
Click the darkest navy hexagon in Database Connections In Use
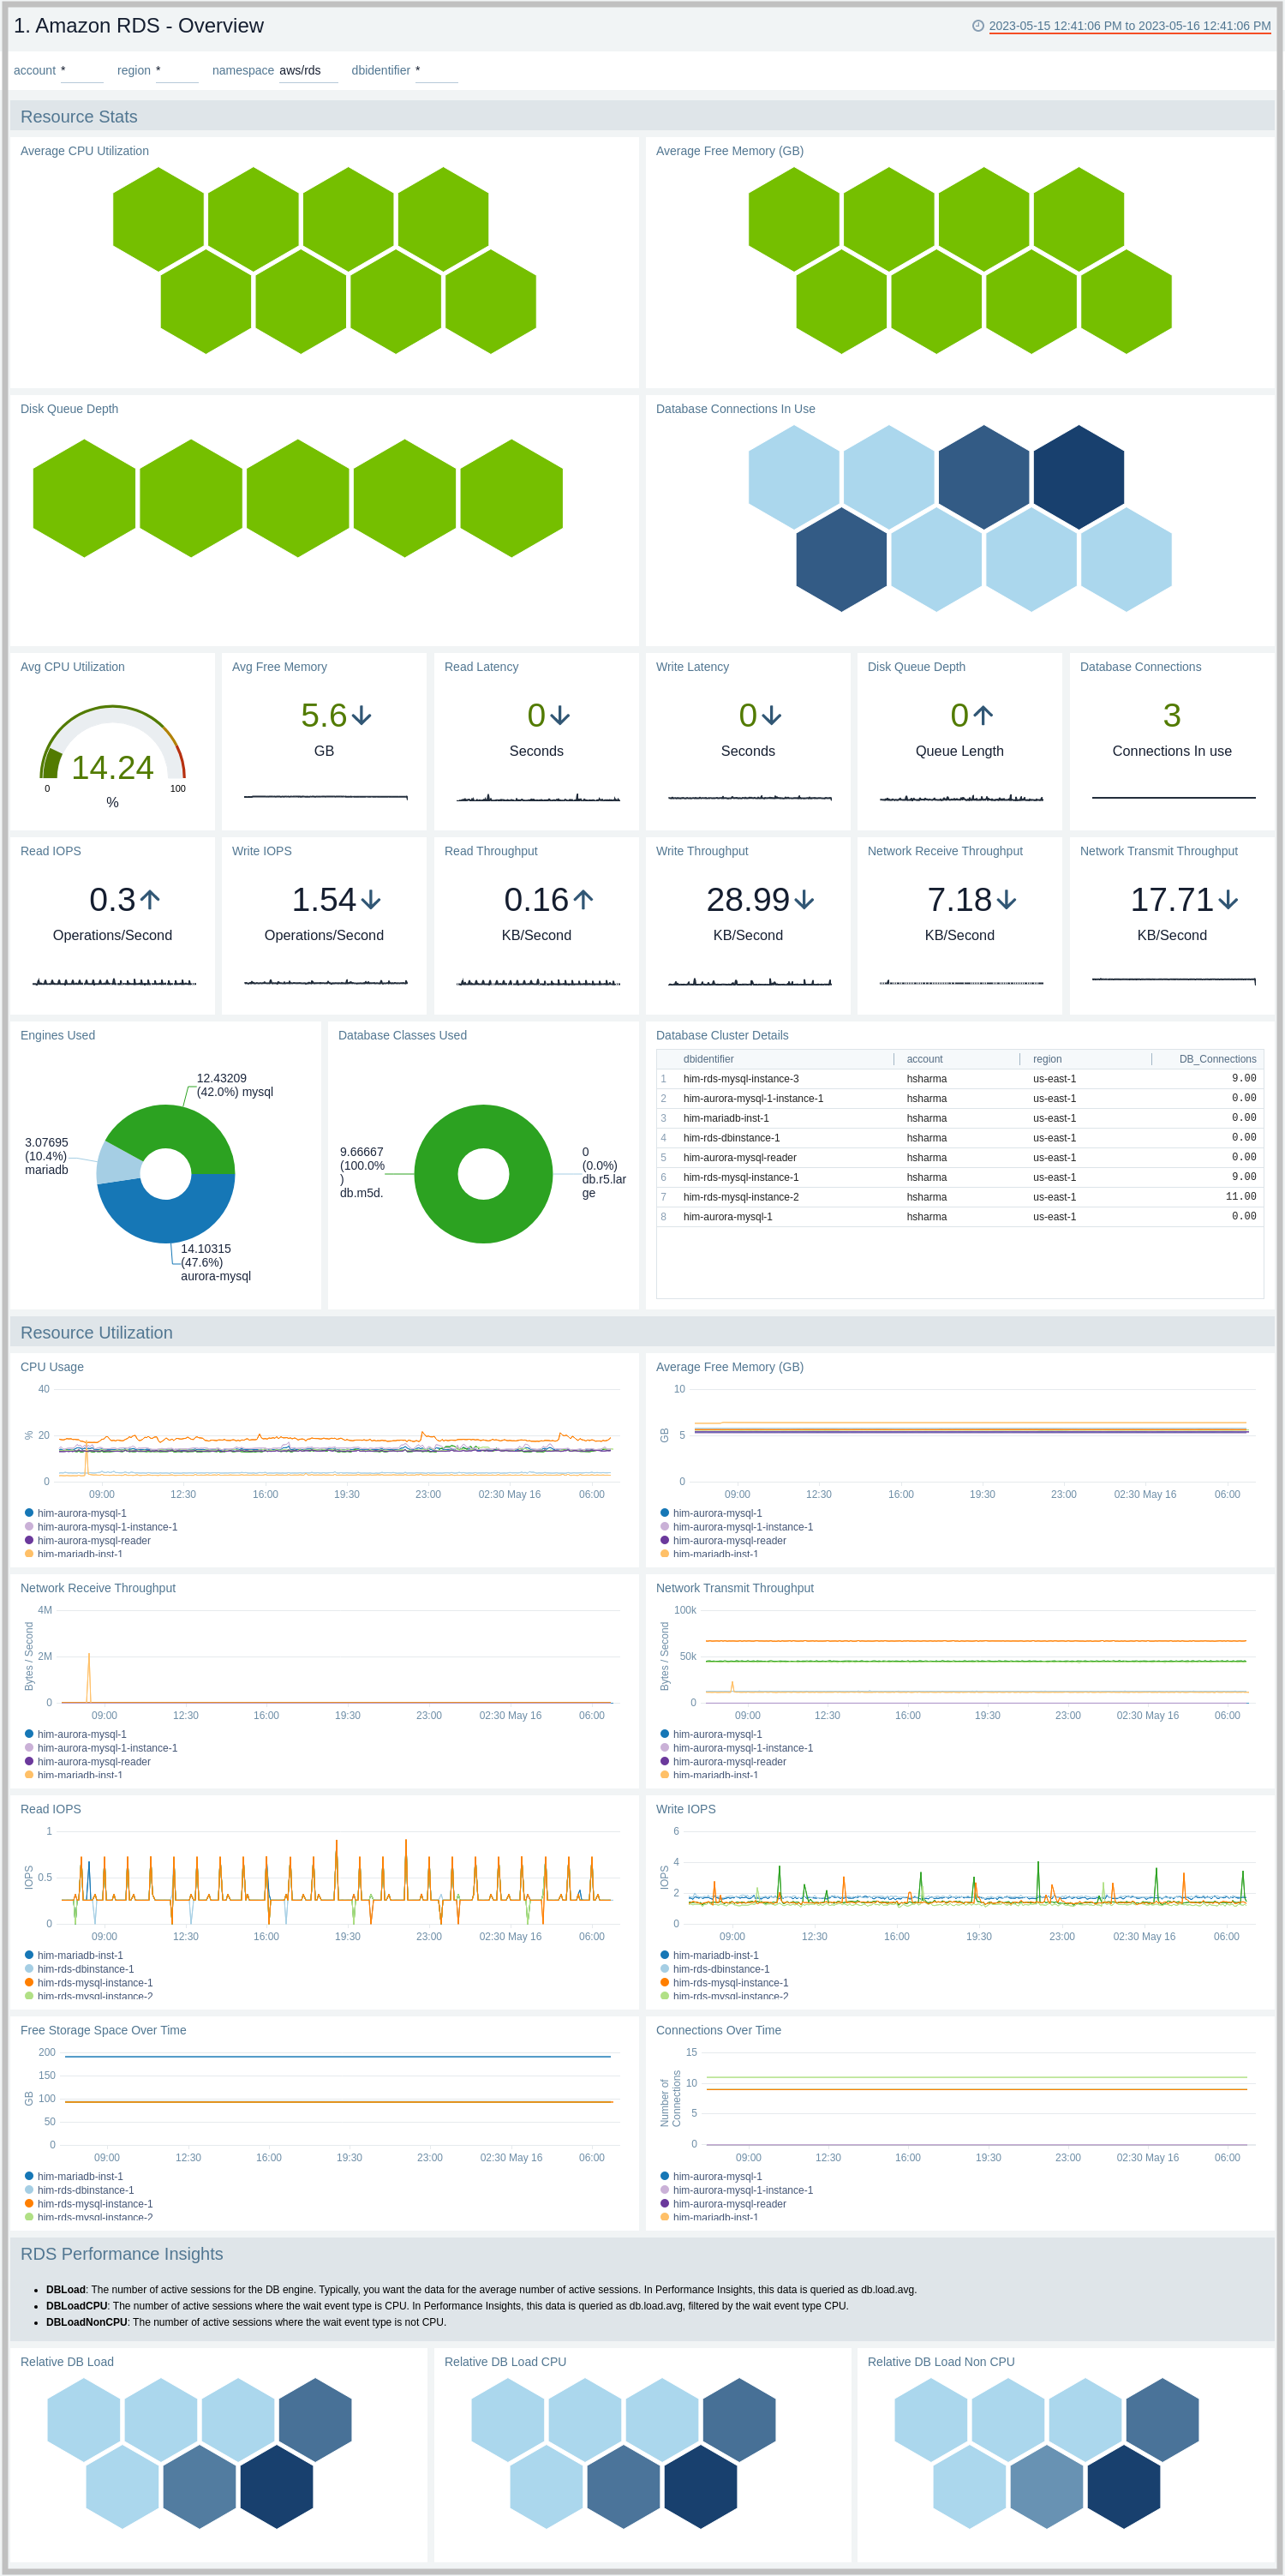(1078, 477)
